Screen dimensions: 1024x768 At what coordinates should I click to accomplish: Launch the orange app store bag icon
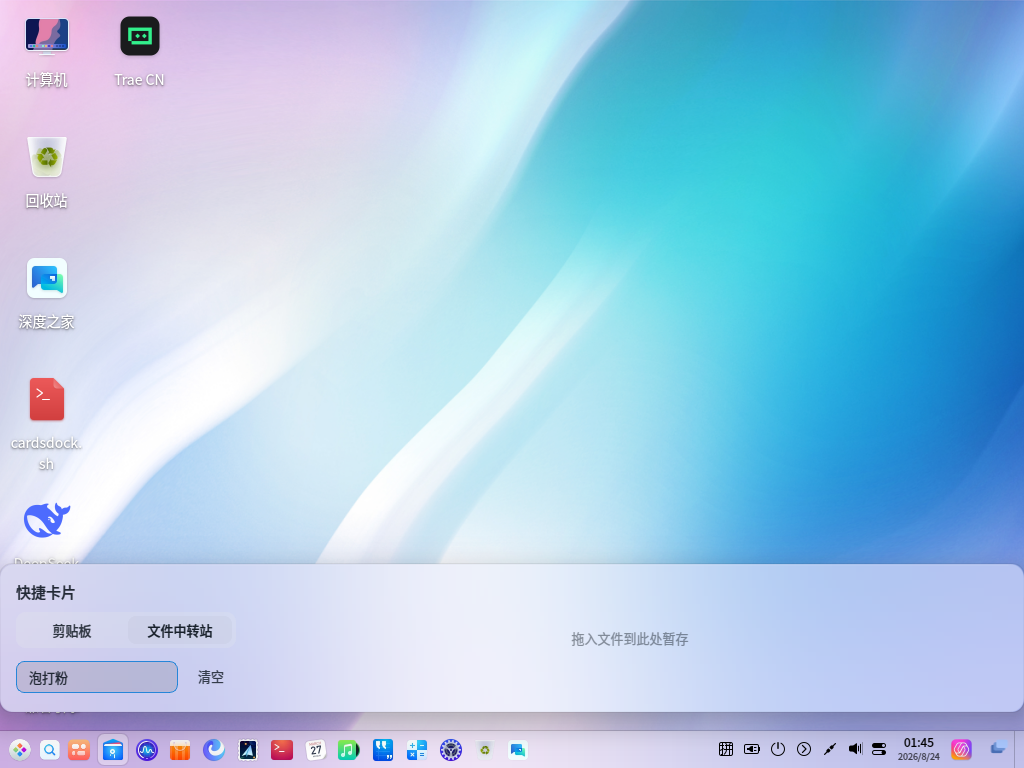pos(180,750)
